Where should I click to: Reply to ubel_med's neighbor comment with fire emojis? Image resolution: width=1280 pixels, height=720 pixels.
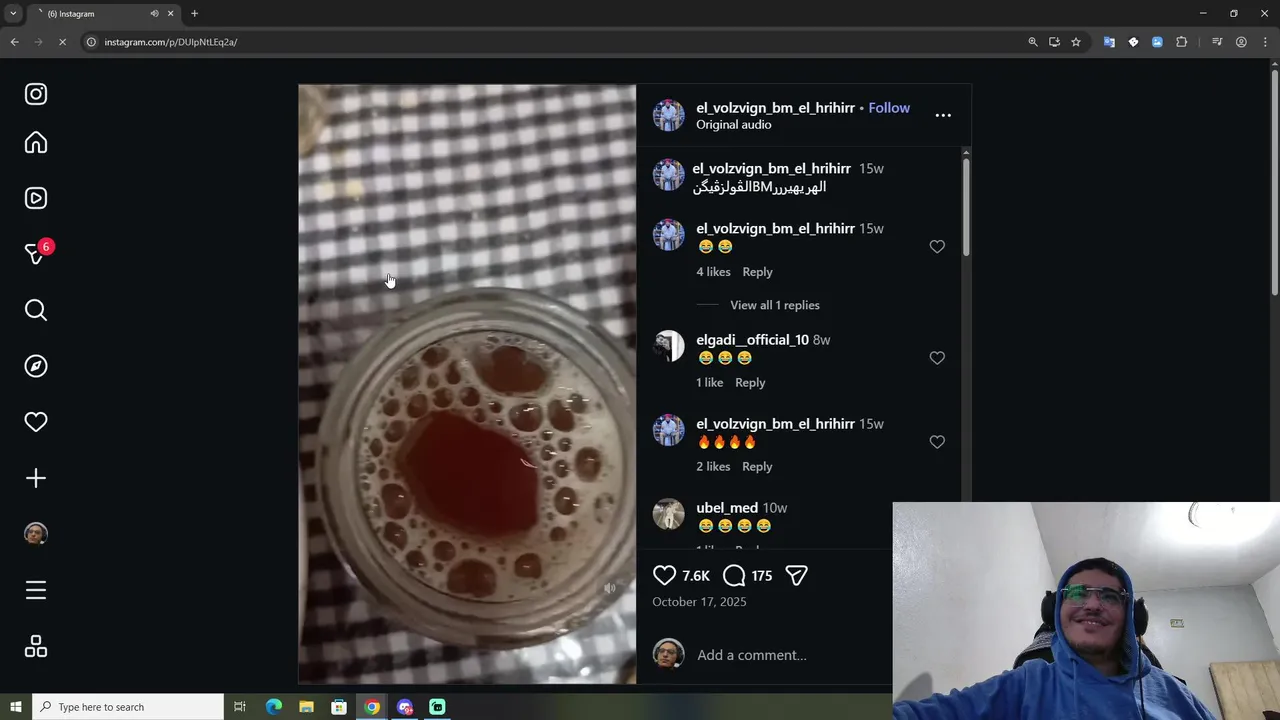coord(757,466)
